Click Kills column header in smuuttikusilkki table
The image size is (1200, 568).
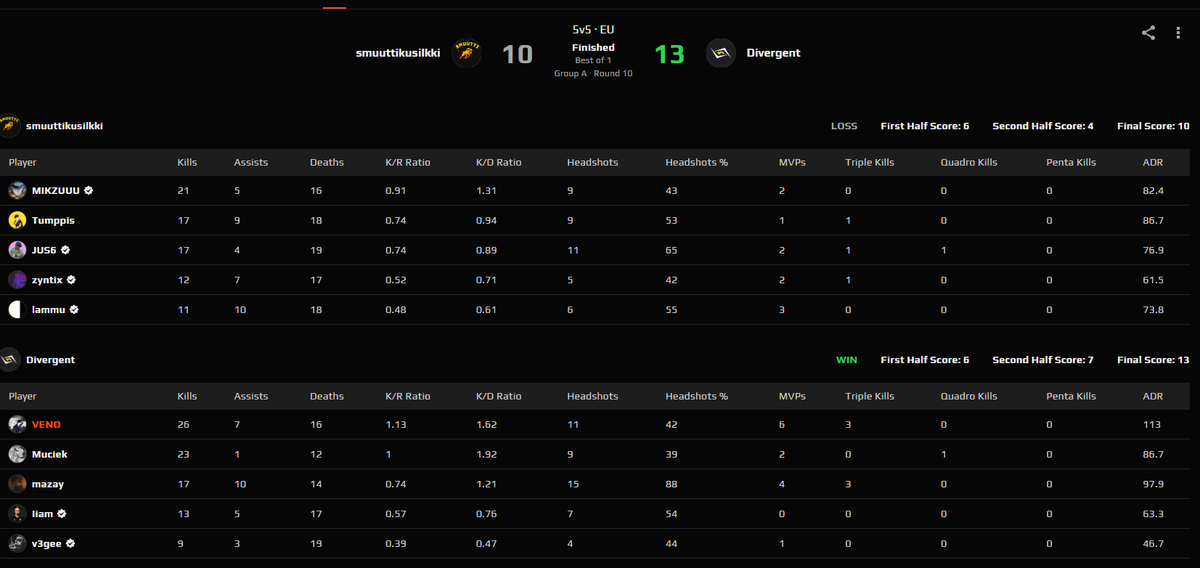pyautogui.click(x=187, y=162)
